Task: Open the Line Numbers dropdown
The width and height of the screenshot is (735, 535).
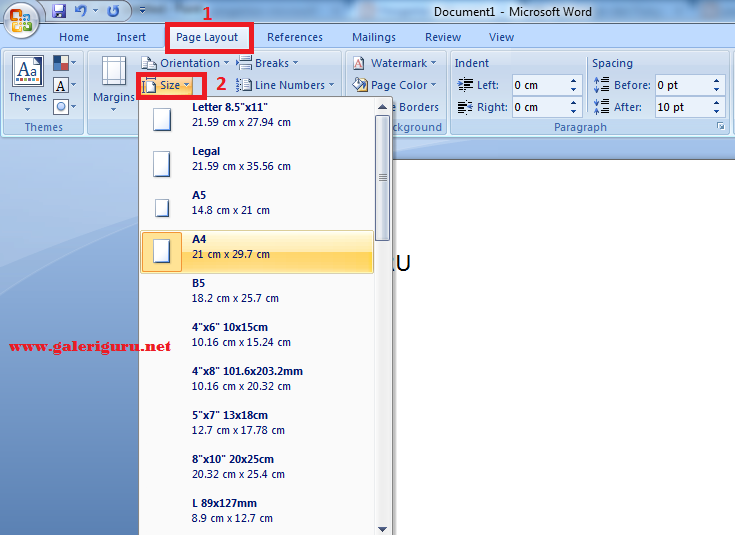Action: coord(285,85)
